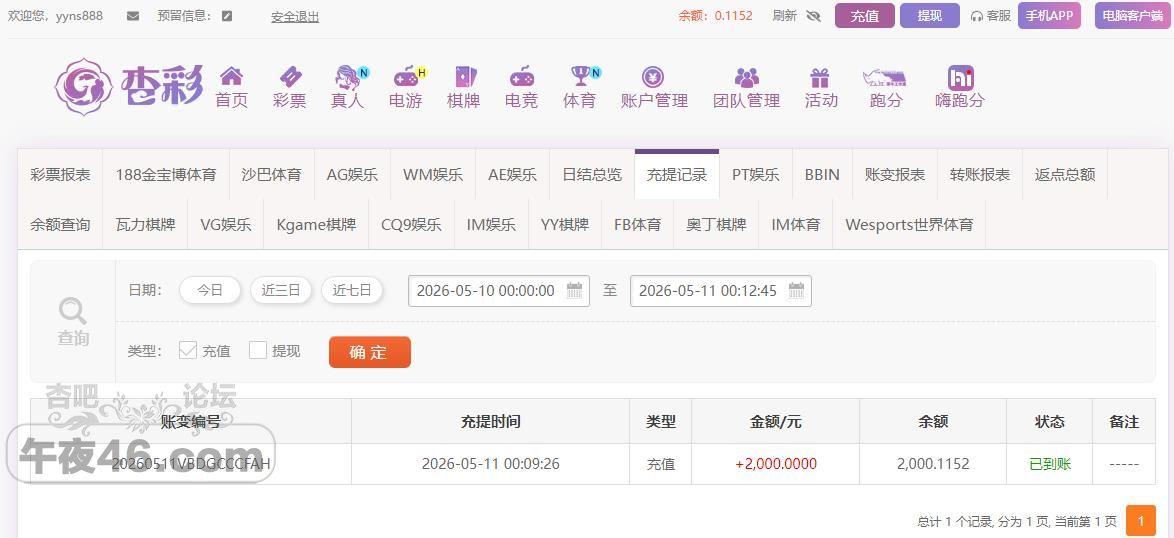Open the 嗨跑分 hi icon
Screen dimensions: 1174x538
(961, 77)
